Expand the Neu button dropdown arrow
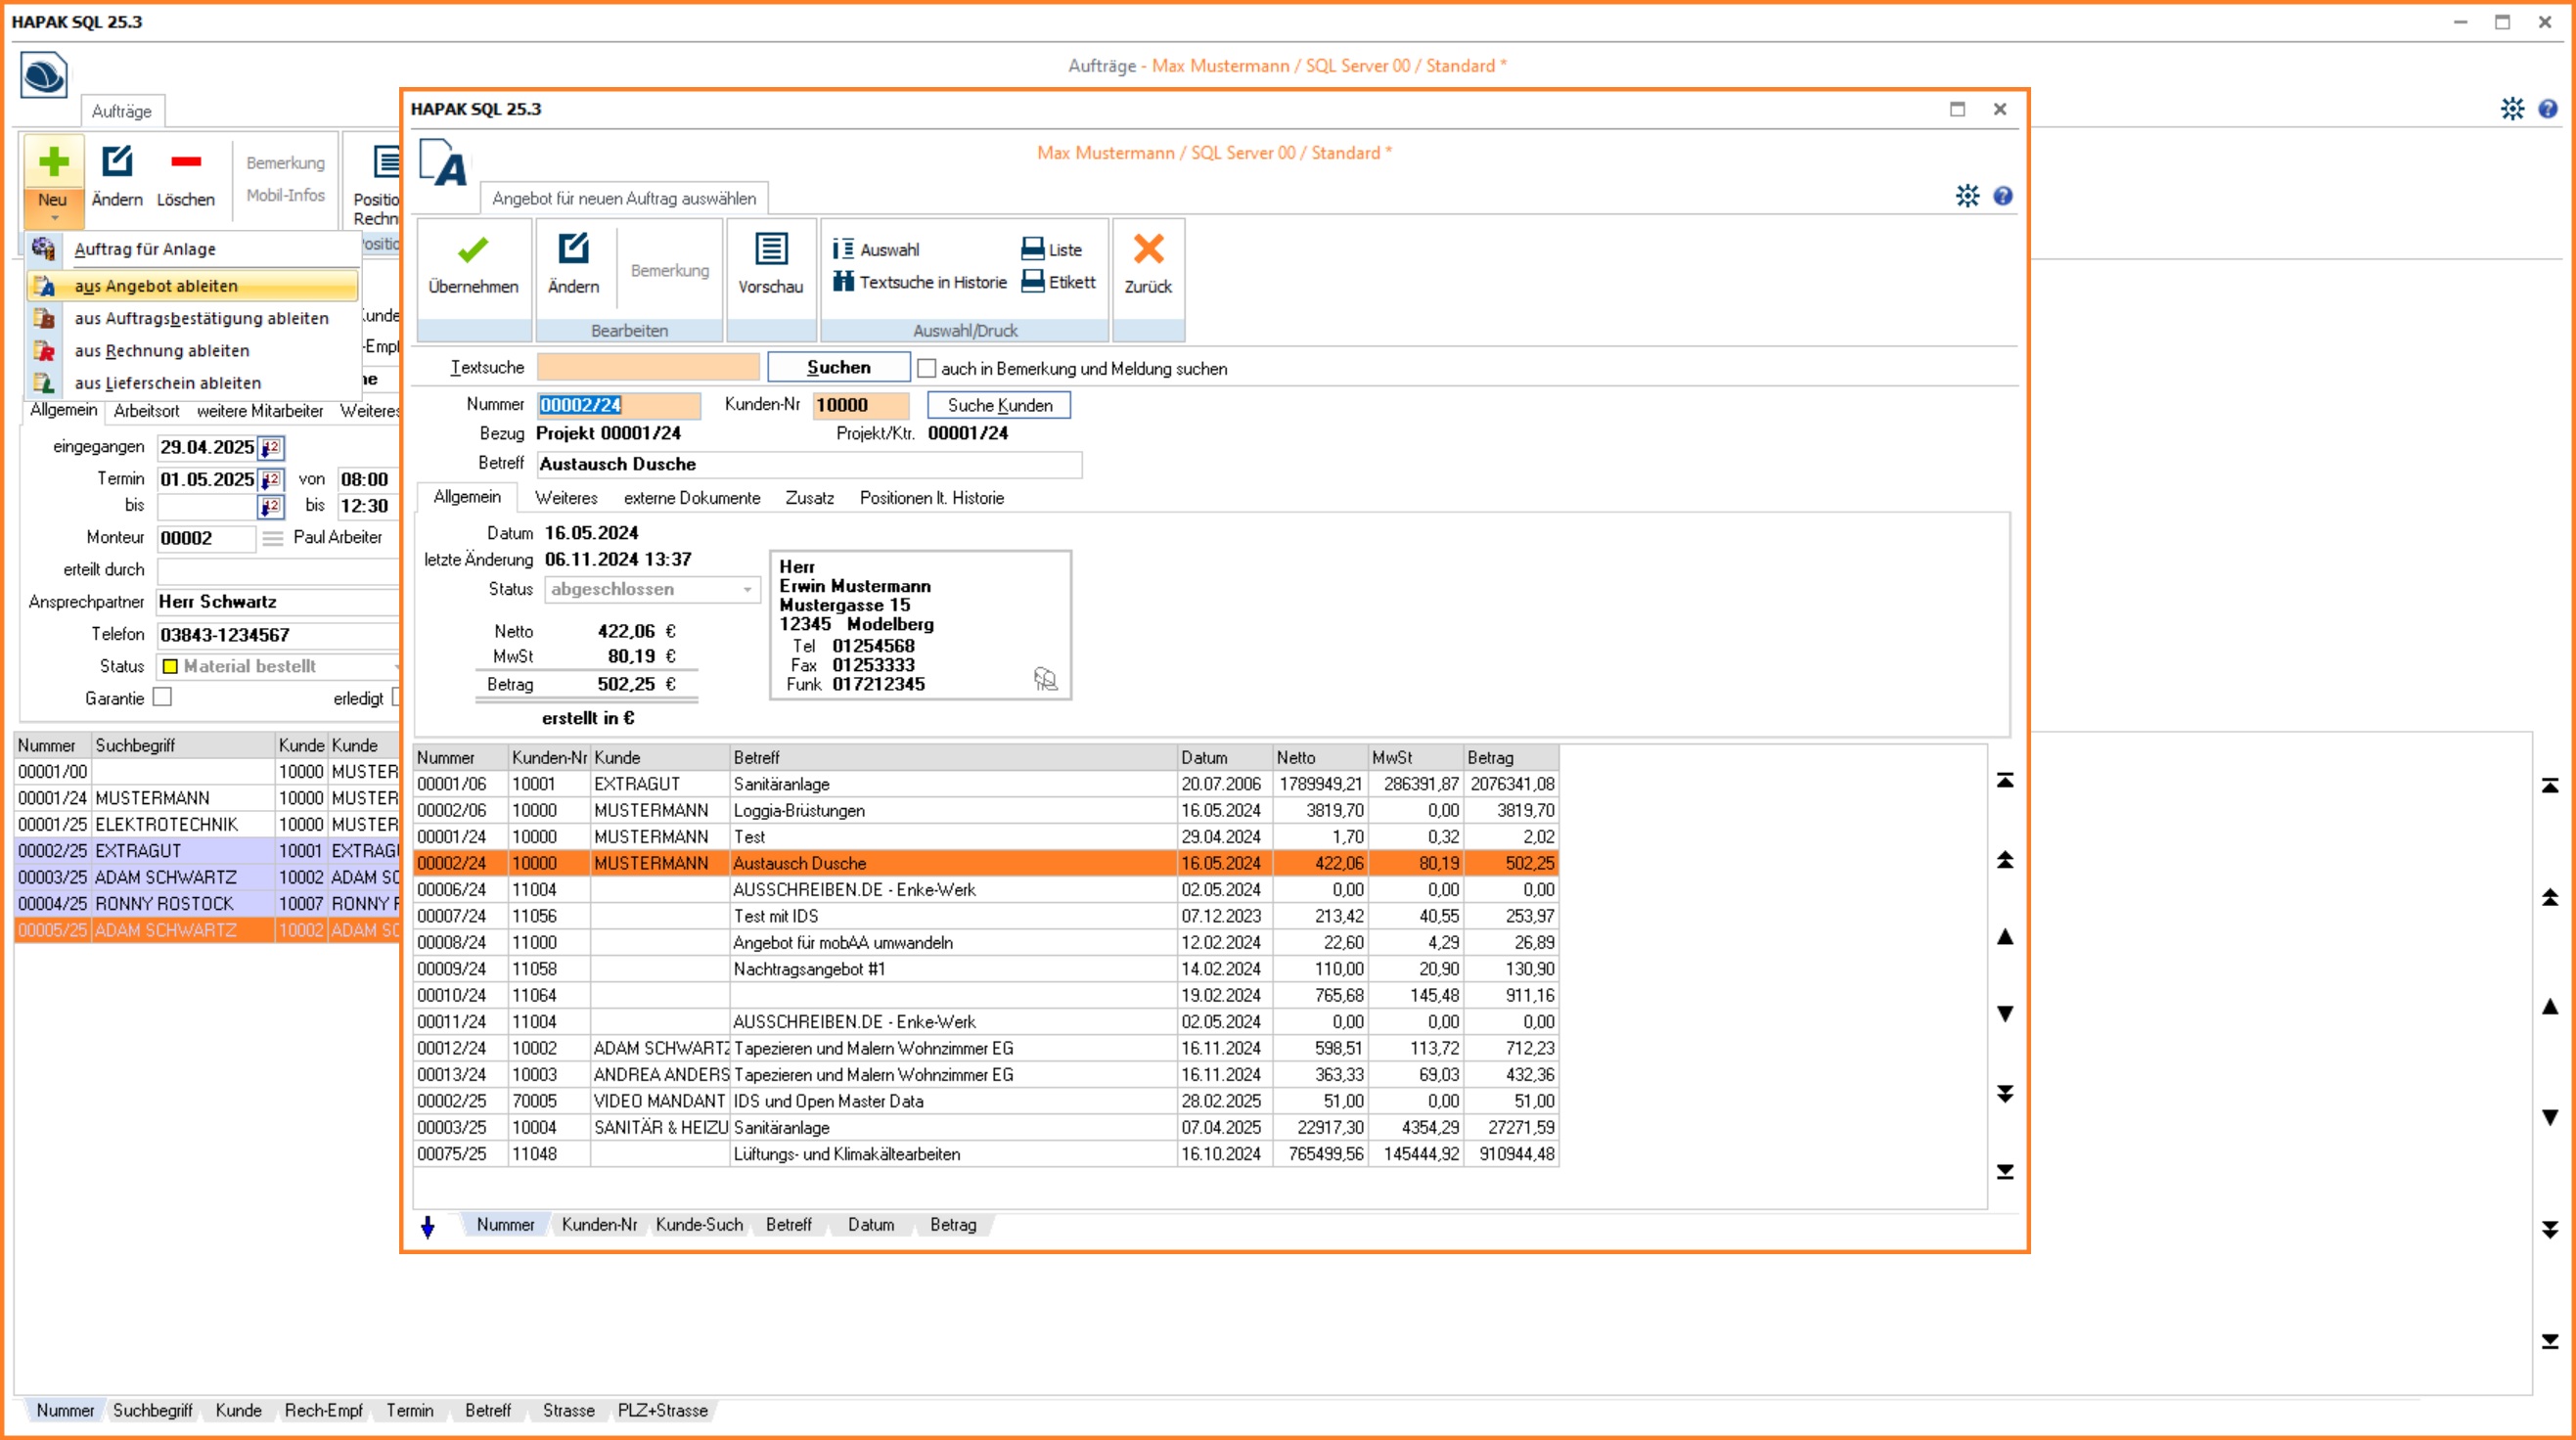The height and width of the screenshot is (1440, 2576). [x=53, y=217]
